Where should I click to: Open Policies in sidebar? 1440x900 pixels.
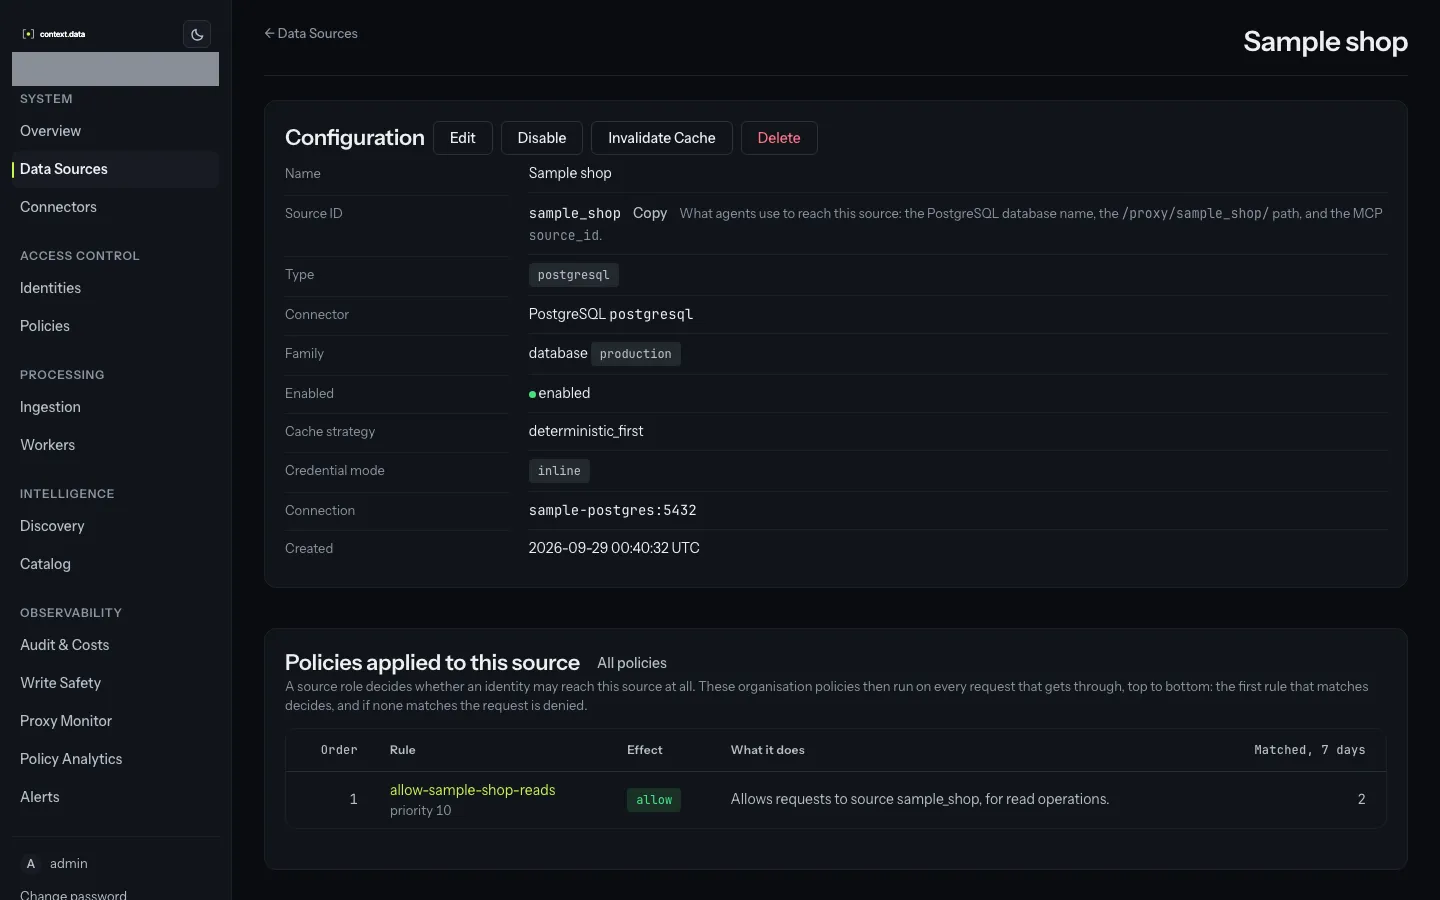click(115, 326)
